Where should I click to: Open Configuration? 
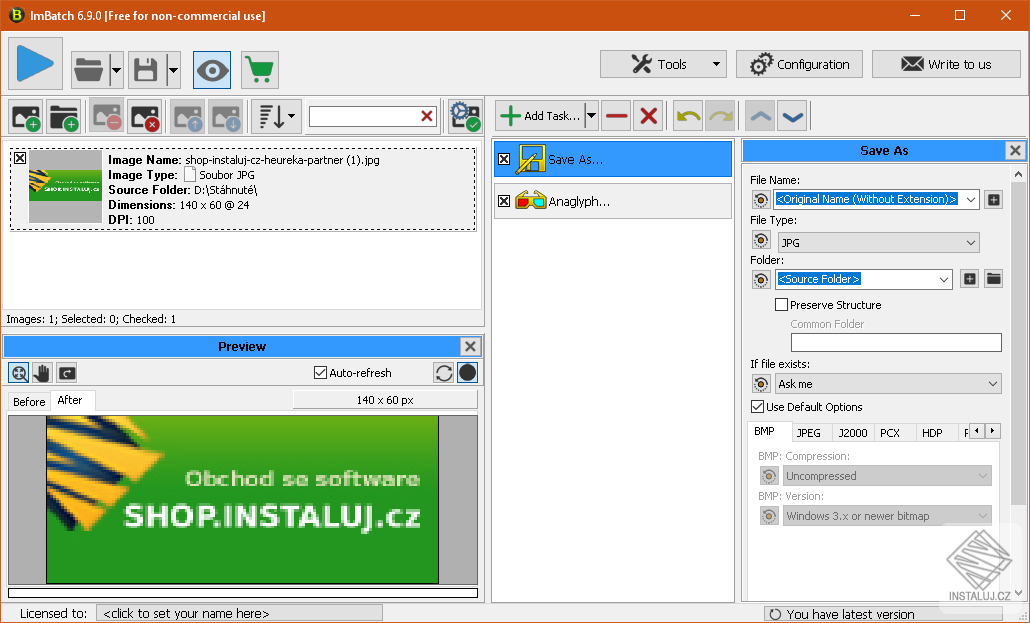(799, 64)
